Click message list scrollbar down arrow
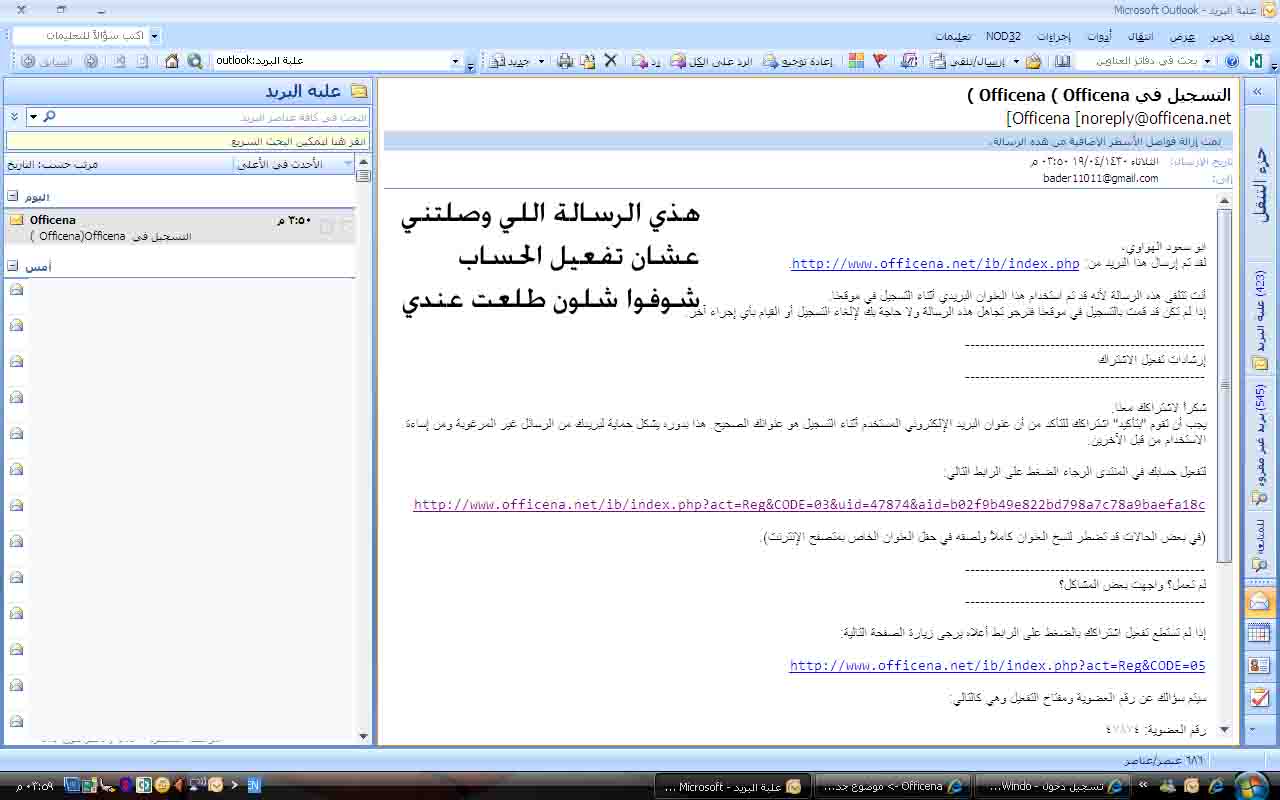The width and height of the screenshot is (1280, 800). click(x=363, y=736)
